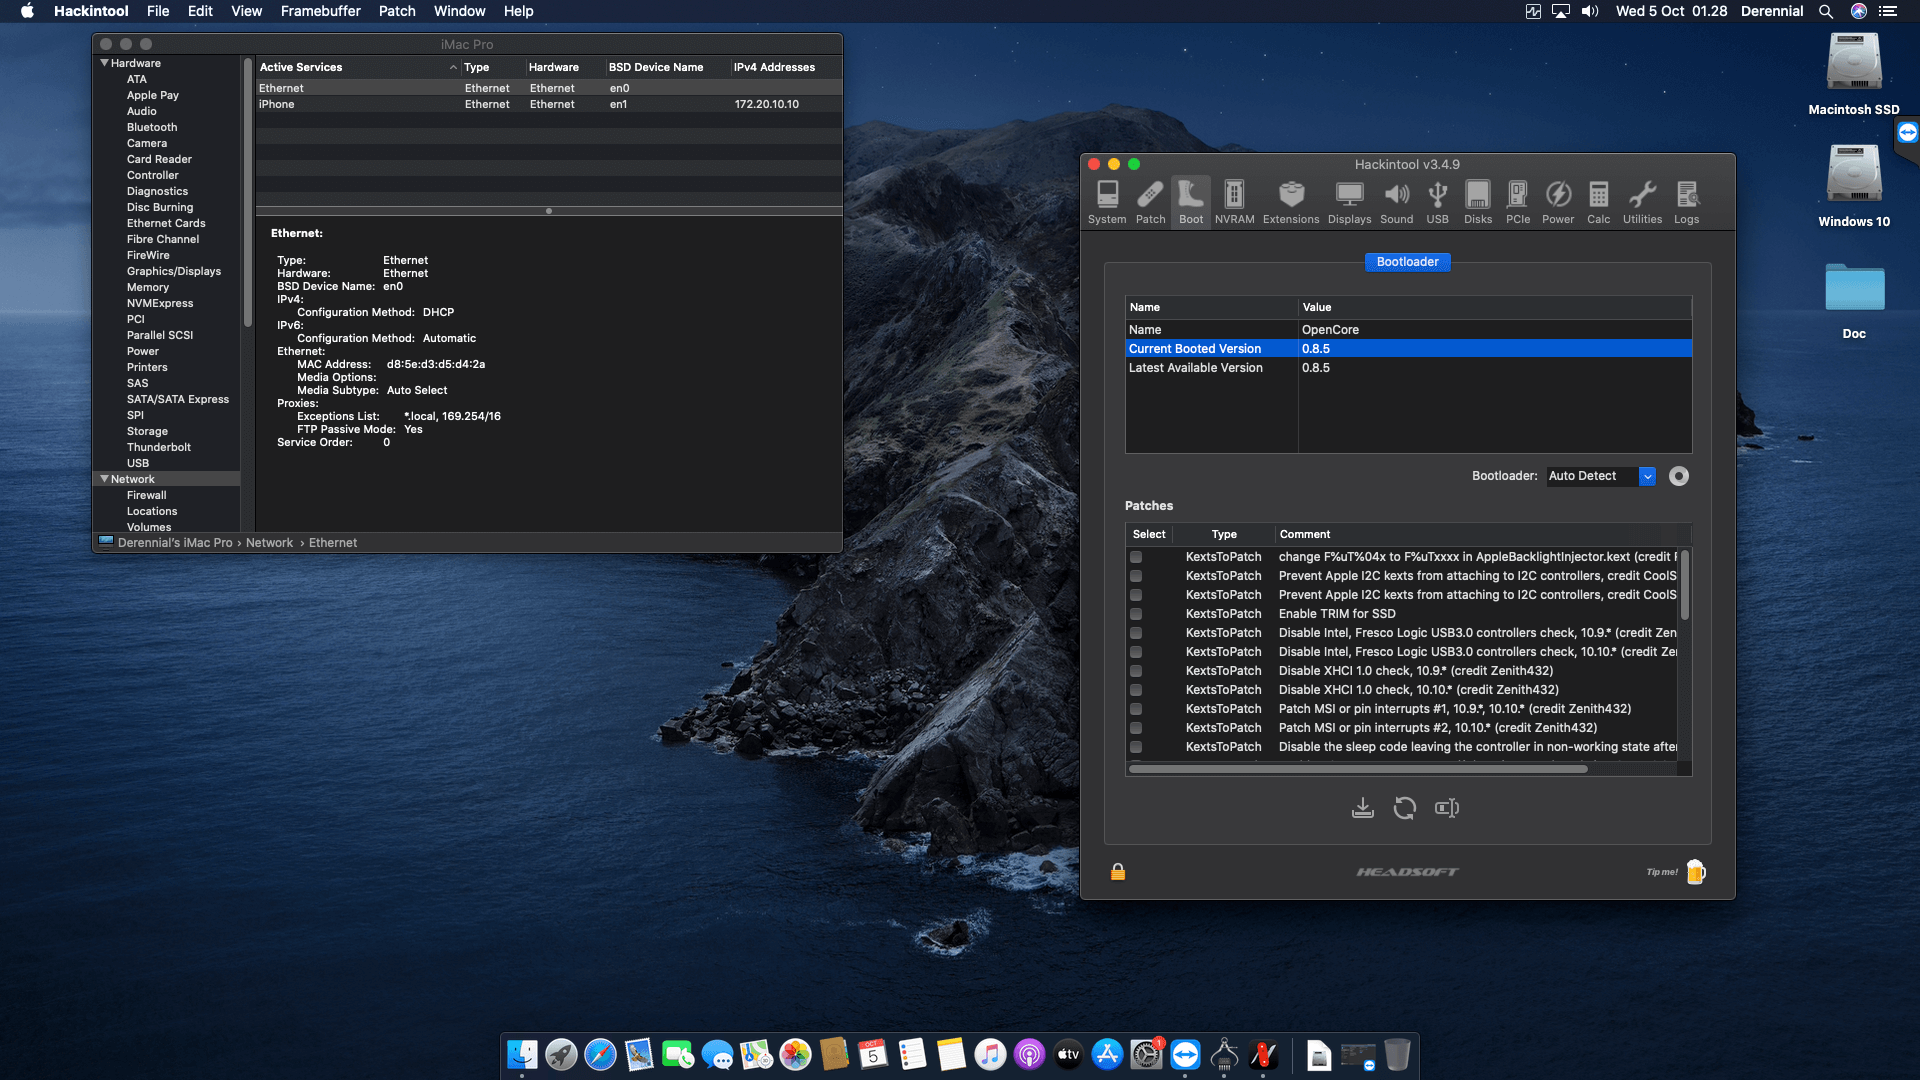Open the USB configuration section
The width and height of the screenshot is (1920, 1080).
1438,200
